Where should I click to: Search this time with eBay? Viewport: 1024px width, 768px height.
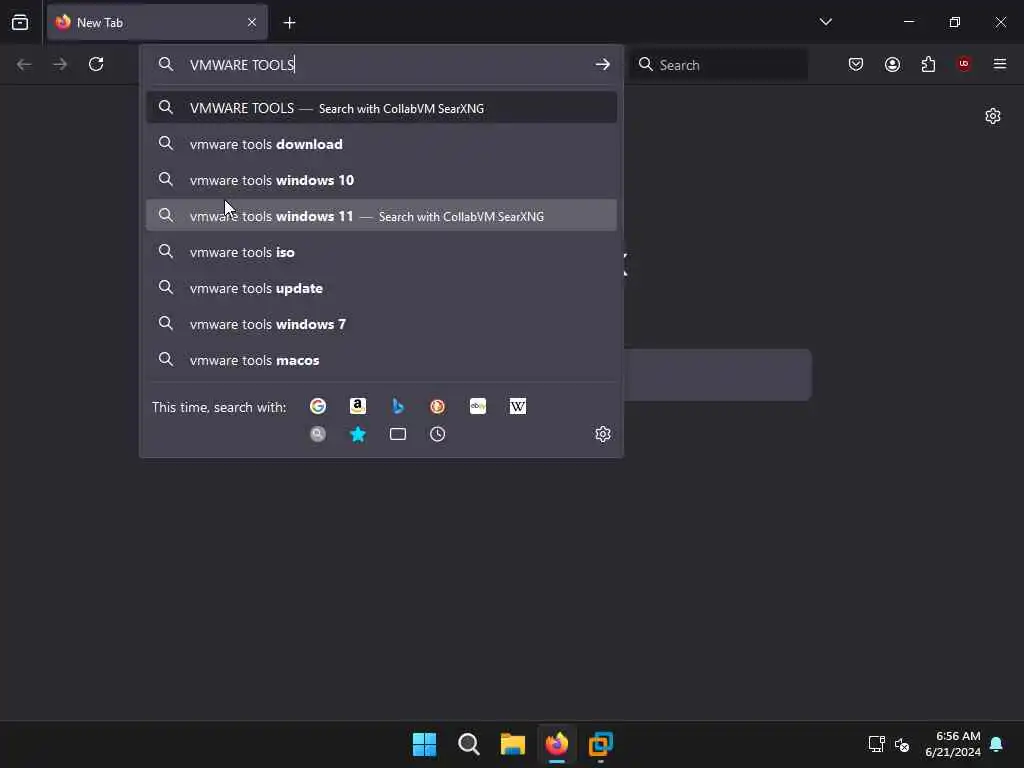[477, 406]
